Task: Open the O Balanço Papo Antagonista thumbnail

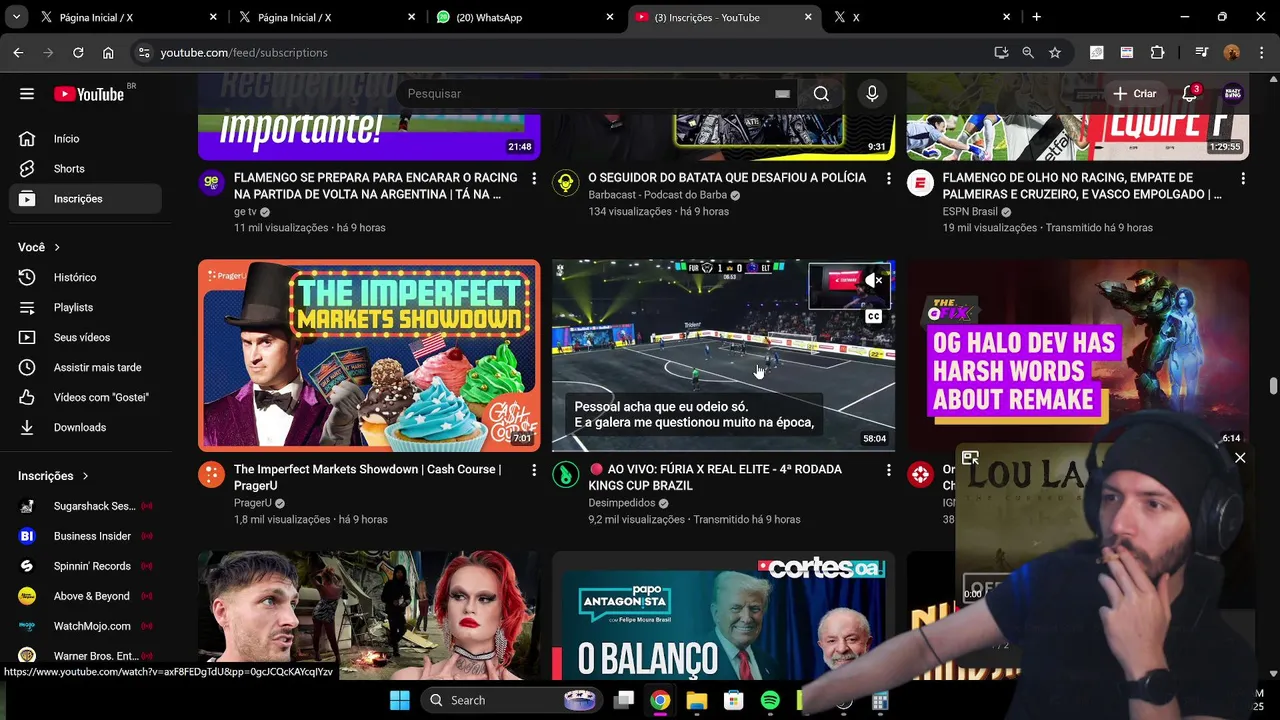Action: point(723,614)
